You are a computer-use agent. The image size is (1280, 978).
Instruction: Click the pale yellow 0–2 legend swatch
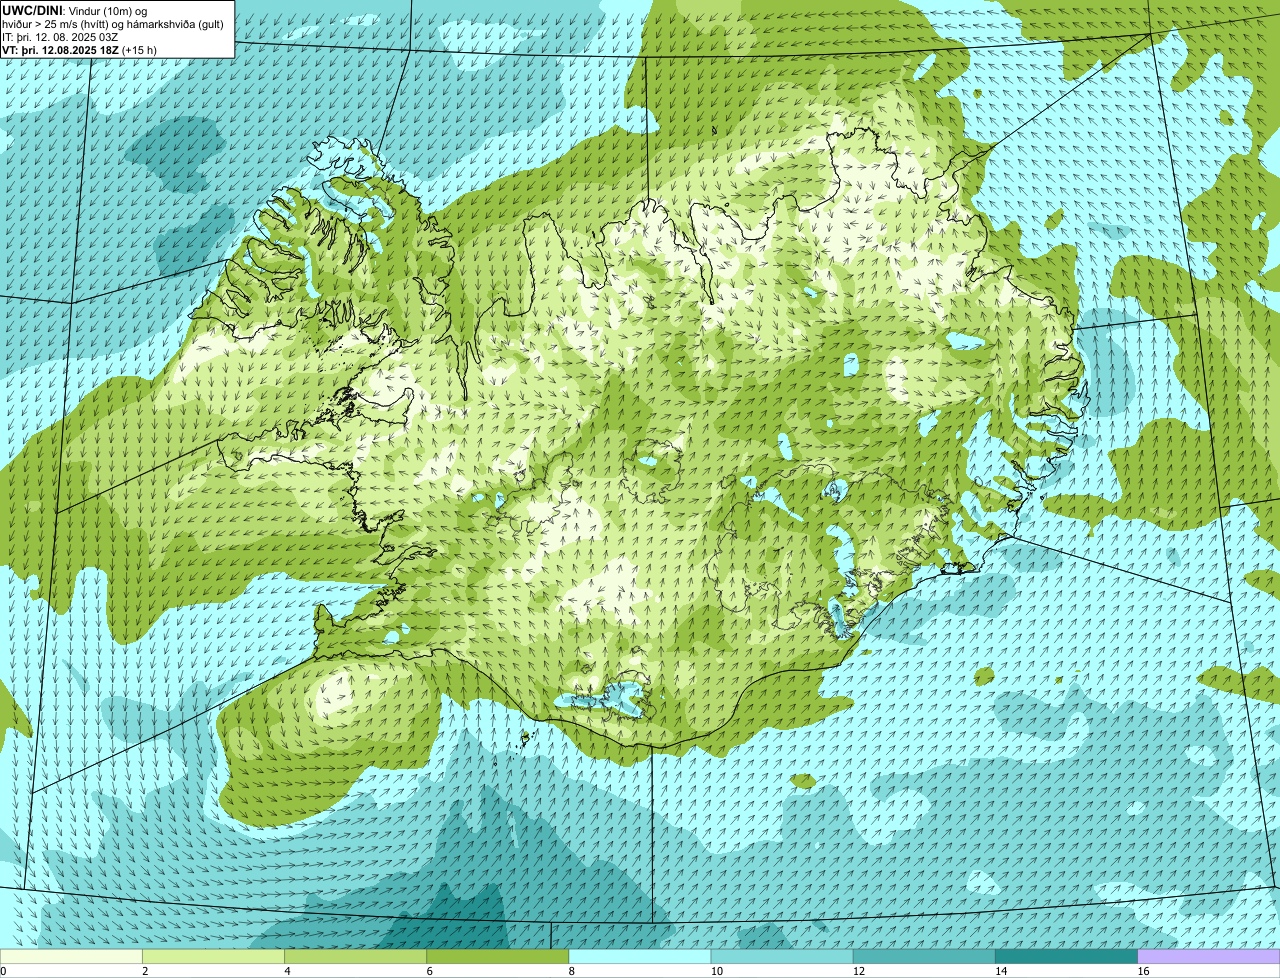click(71, 957)
